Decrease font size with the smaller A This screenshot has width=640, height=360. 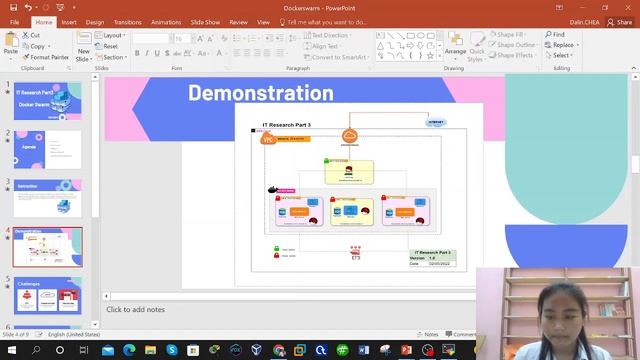pos(210,39)
